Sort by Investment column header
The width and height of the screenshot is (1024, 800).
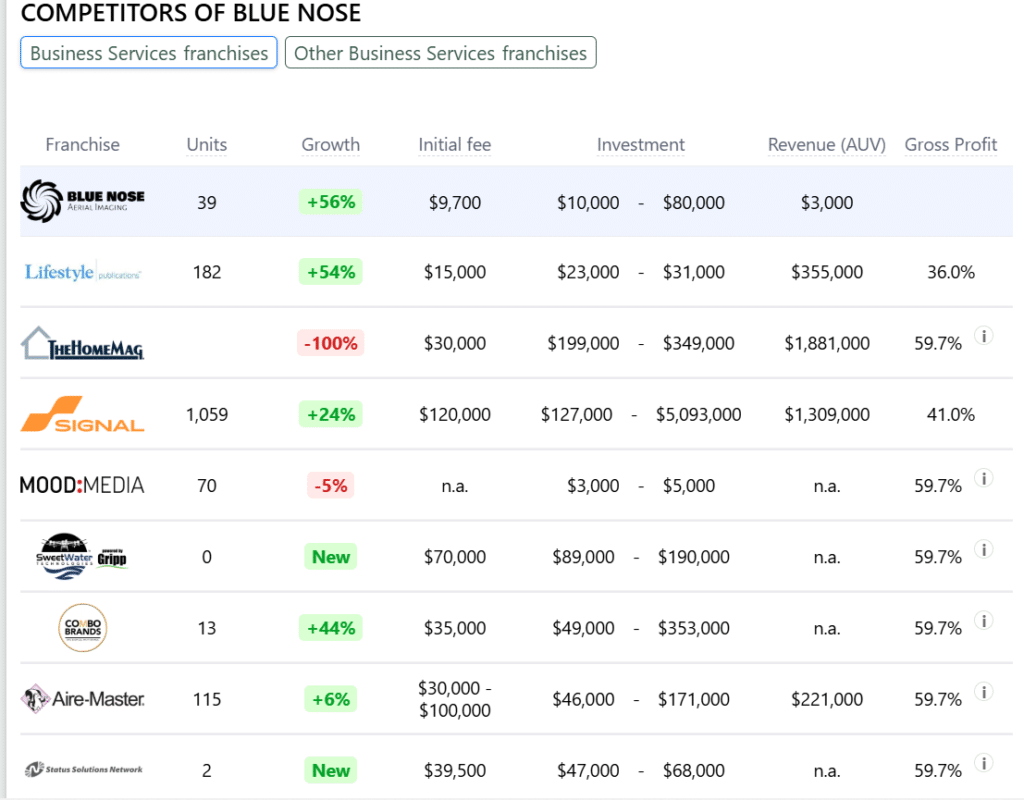point(641,144)
